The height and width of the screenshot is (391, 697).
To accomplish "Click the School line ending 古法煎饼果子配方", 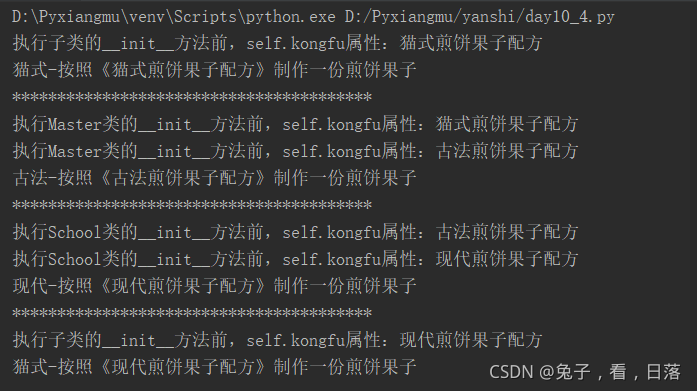I will (x=295, y=232).
